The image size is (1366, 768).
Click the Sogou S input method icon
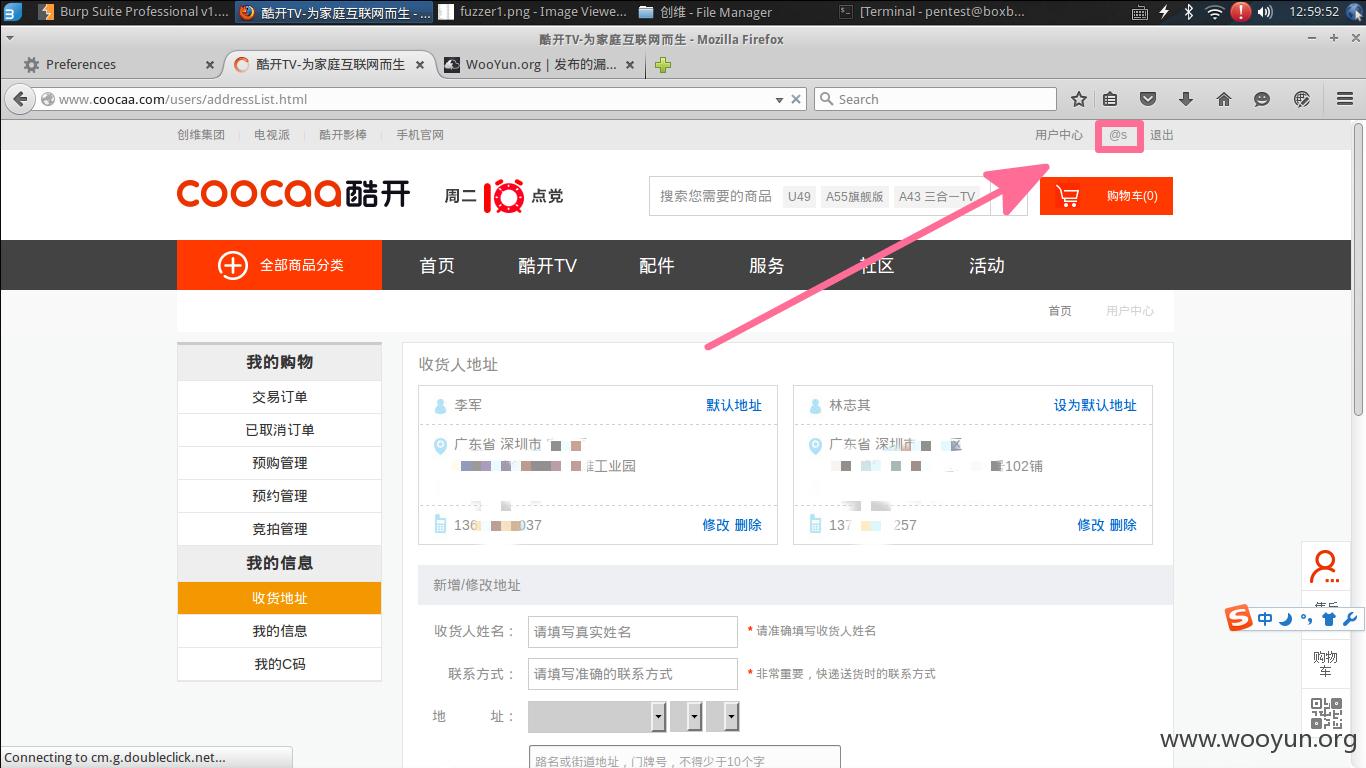1239,619
